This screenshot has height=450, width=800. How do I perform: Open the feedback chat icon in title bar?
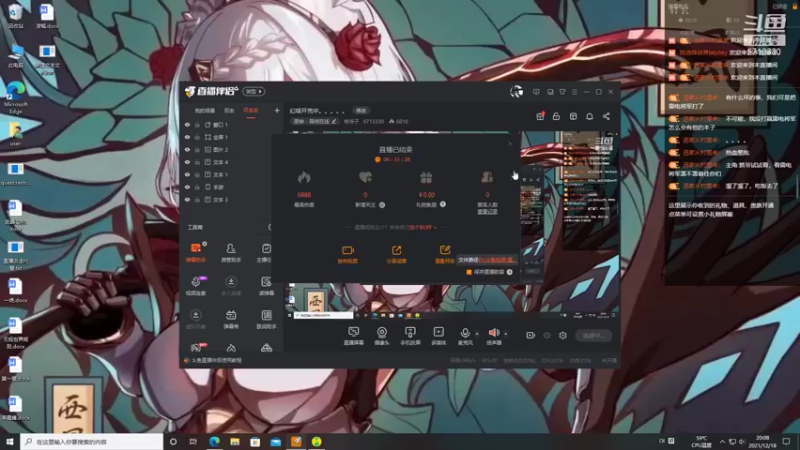536,92
